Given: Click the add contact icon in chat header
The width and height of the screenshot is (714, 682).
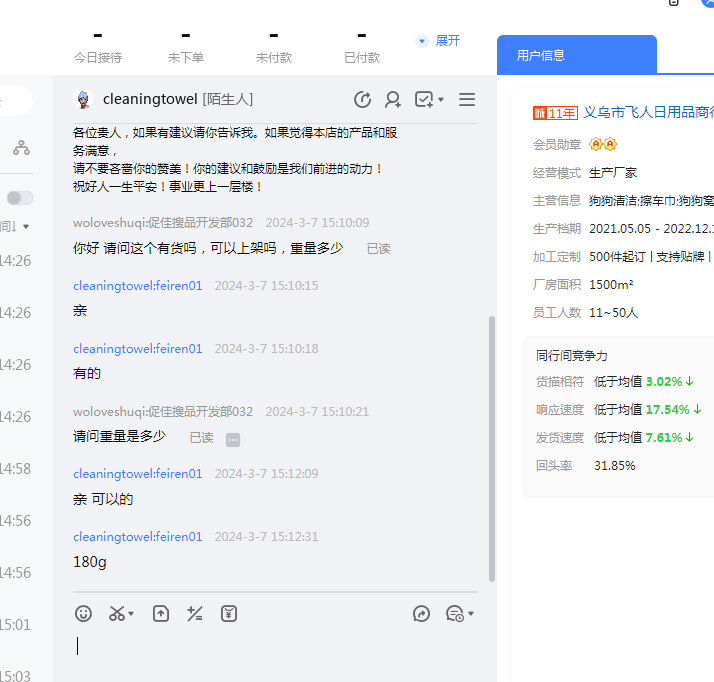Looking at the screenshot, I should 393,100.
